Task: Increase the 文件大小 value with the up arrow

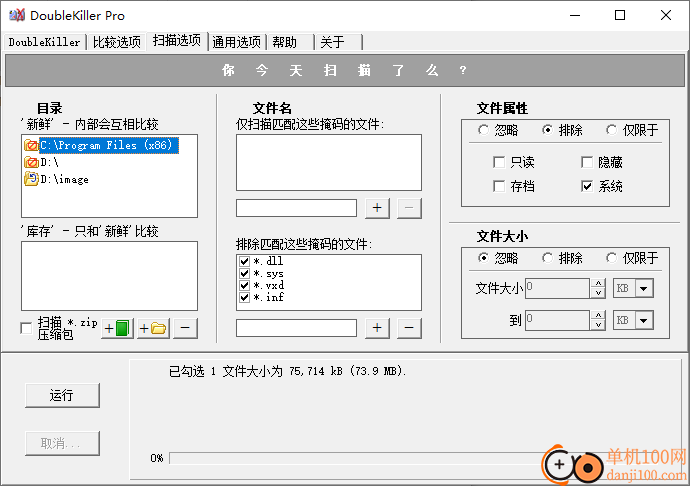Action: pyautogui.click(x=598, y=284)
